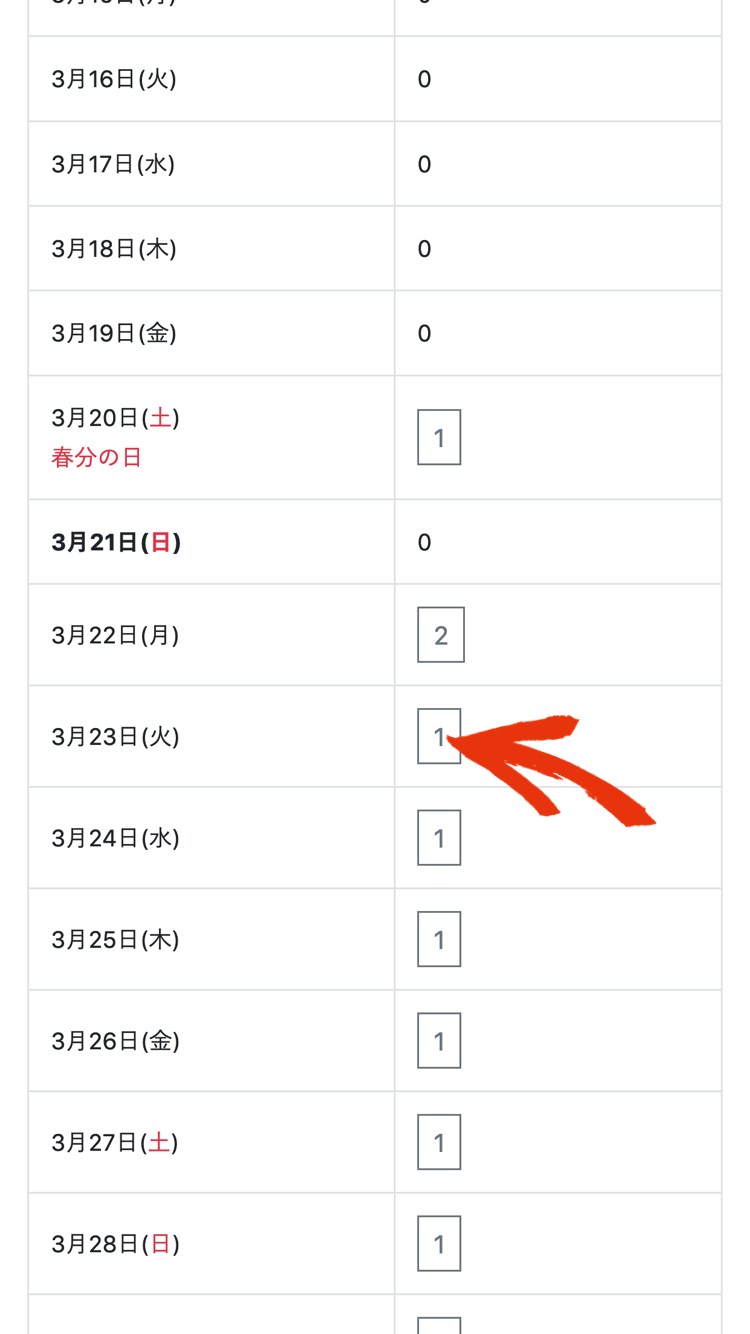Image resolution: width=750 pixels, height=1334 pixels.
Task: Open the boxed 1 for 3月25日(木)
Action: 439,939
